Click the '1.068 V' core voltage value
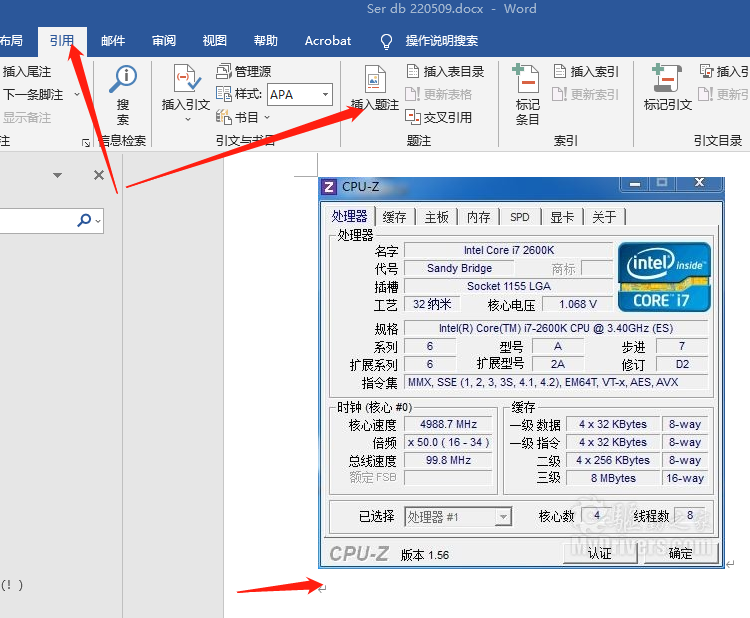 [578, 304]
